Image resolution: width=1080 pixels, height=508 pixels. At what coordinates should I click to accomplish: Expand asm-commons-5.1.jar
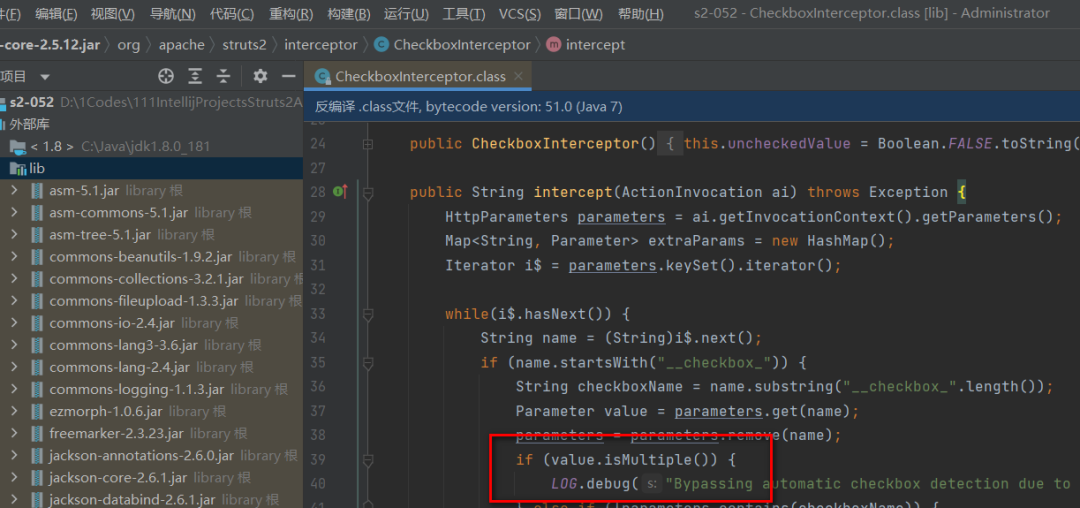tap(14, 213)
